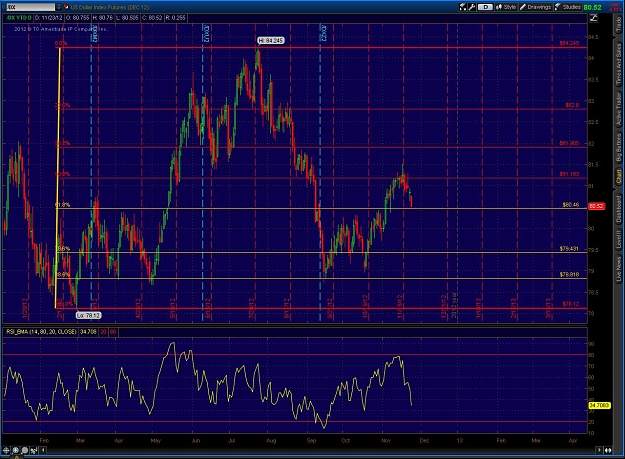Open the Times And Sales side tab
The image size is (625, 459).
(x=619, y=64)
